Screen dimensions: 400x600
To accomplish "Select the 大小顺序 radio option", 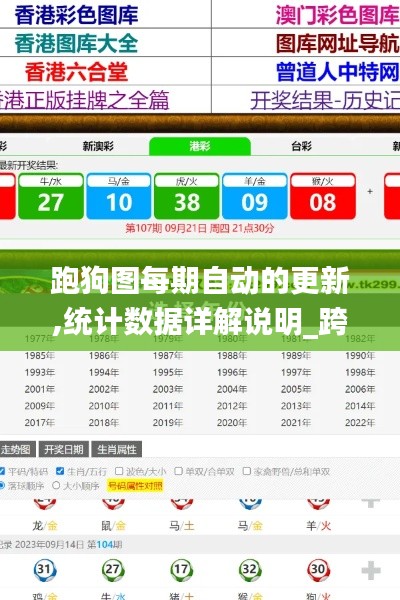I will pyautogui.click(x=56, y=486).
